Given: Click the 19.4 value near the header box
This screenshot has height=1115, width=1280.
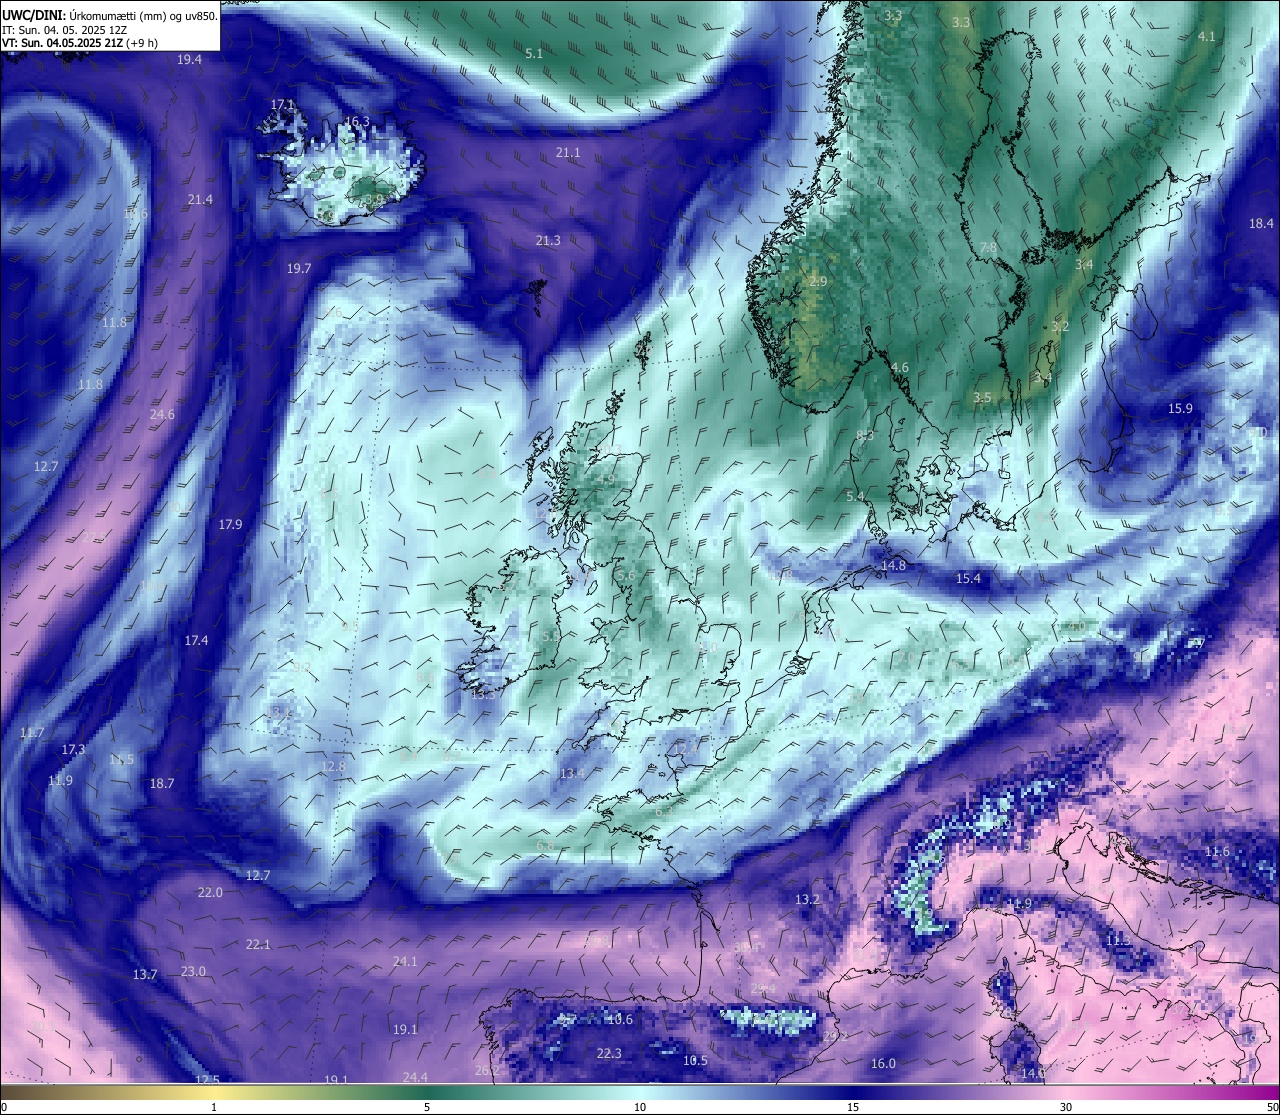Looking at the screenshot, I should pos(190,60).
